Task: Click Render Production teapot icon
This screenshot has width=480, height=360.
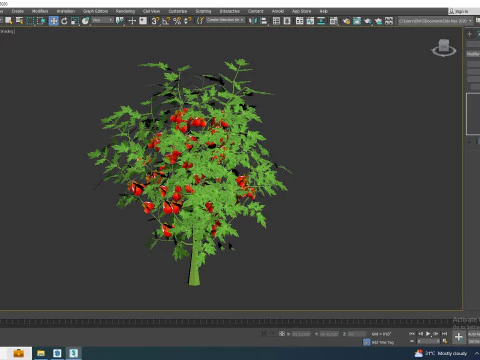Action: point(368,21)
